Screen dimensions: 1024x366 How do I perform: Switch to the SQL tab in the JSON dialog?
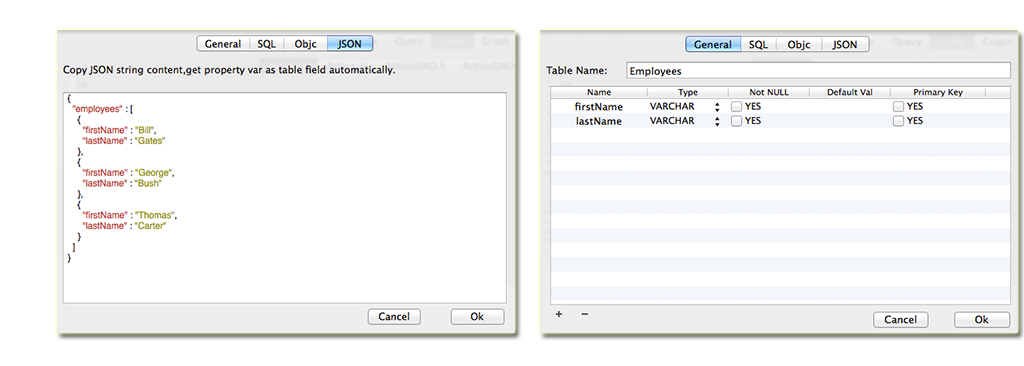pyautogui.click(x=266, y=44)
